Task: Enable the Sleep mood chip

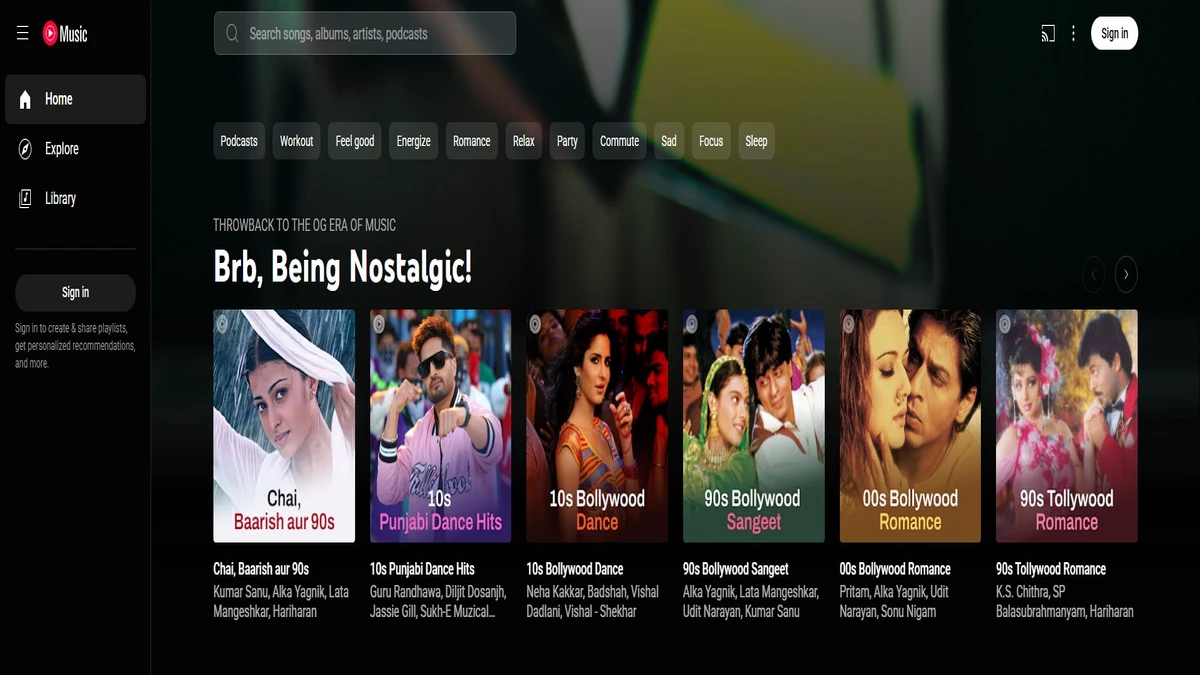Action: pyautogui.click(x=756, y=141)
